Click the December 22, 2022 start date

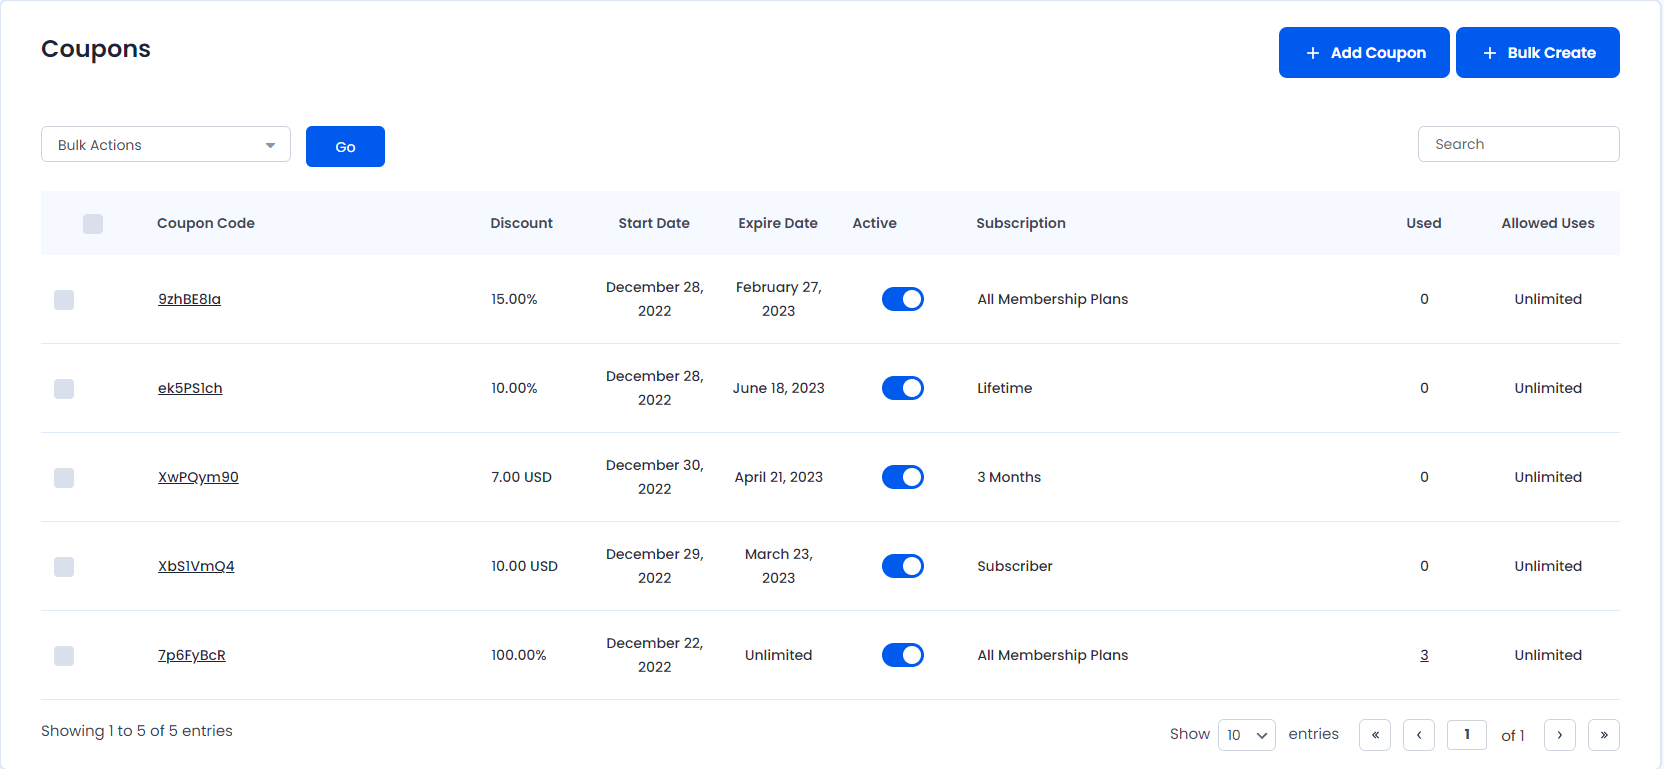tap(655, 655)
